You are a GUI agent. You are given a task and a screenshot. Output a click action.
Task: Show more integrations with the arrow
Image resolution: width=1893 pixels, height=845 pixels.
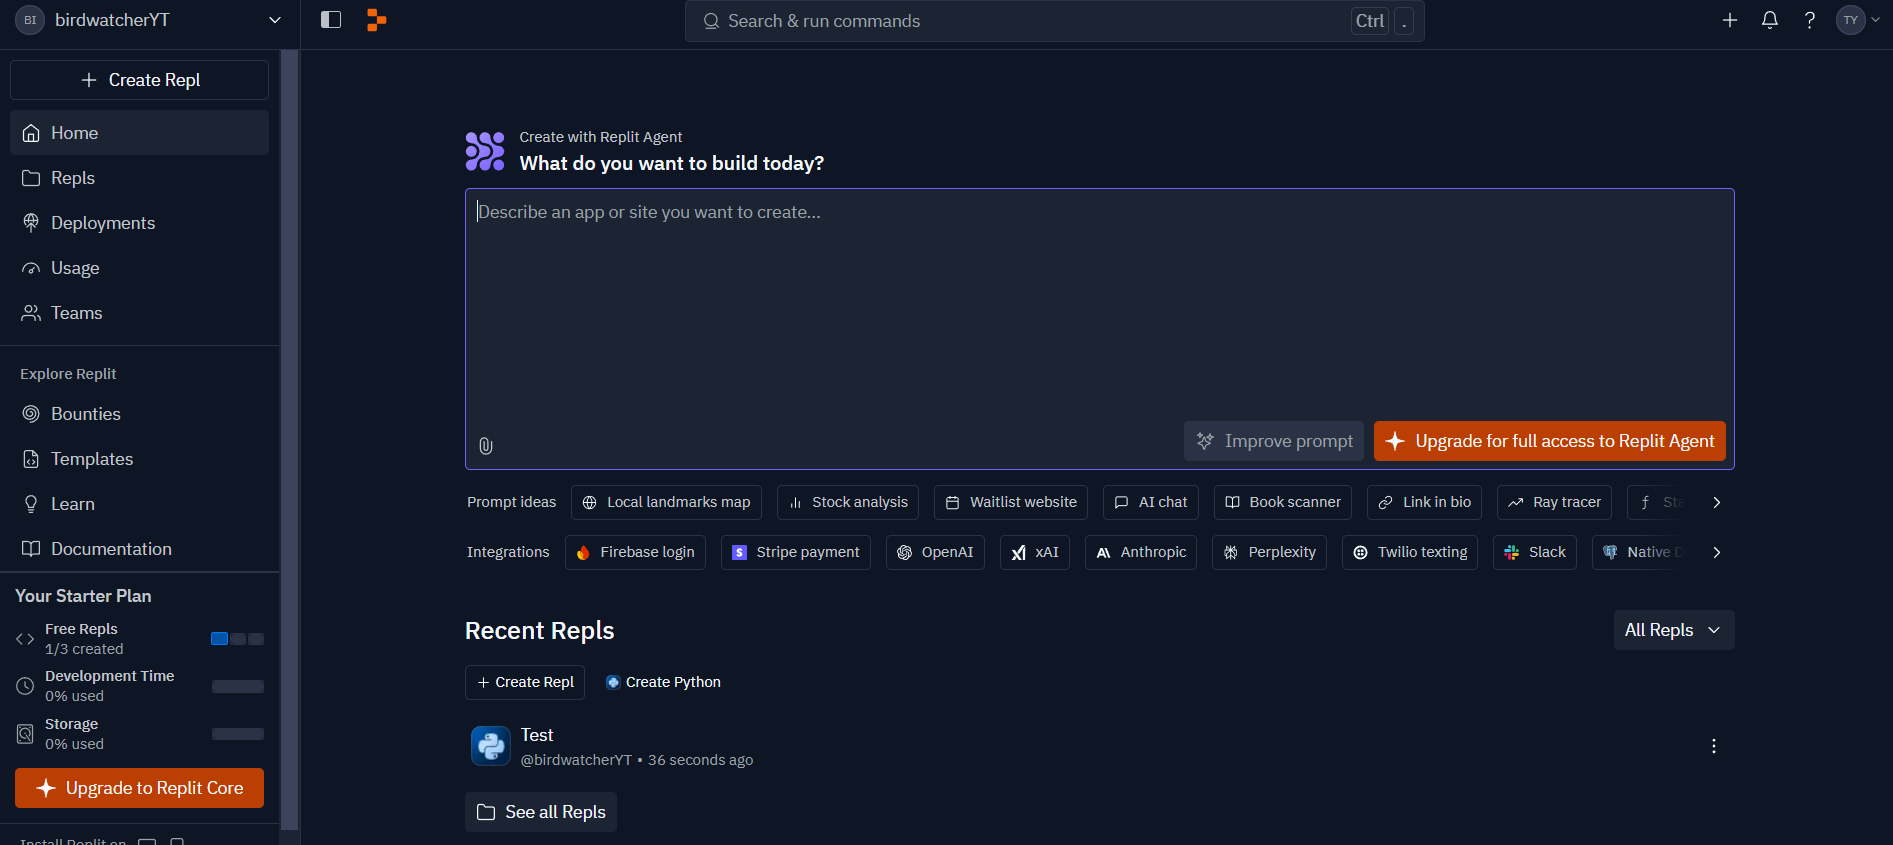[1717, 552]
